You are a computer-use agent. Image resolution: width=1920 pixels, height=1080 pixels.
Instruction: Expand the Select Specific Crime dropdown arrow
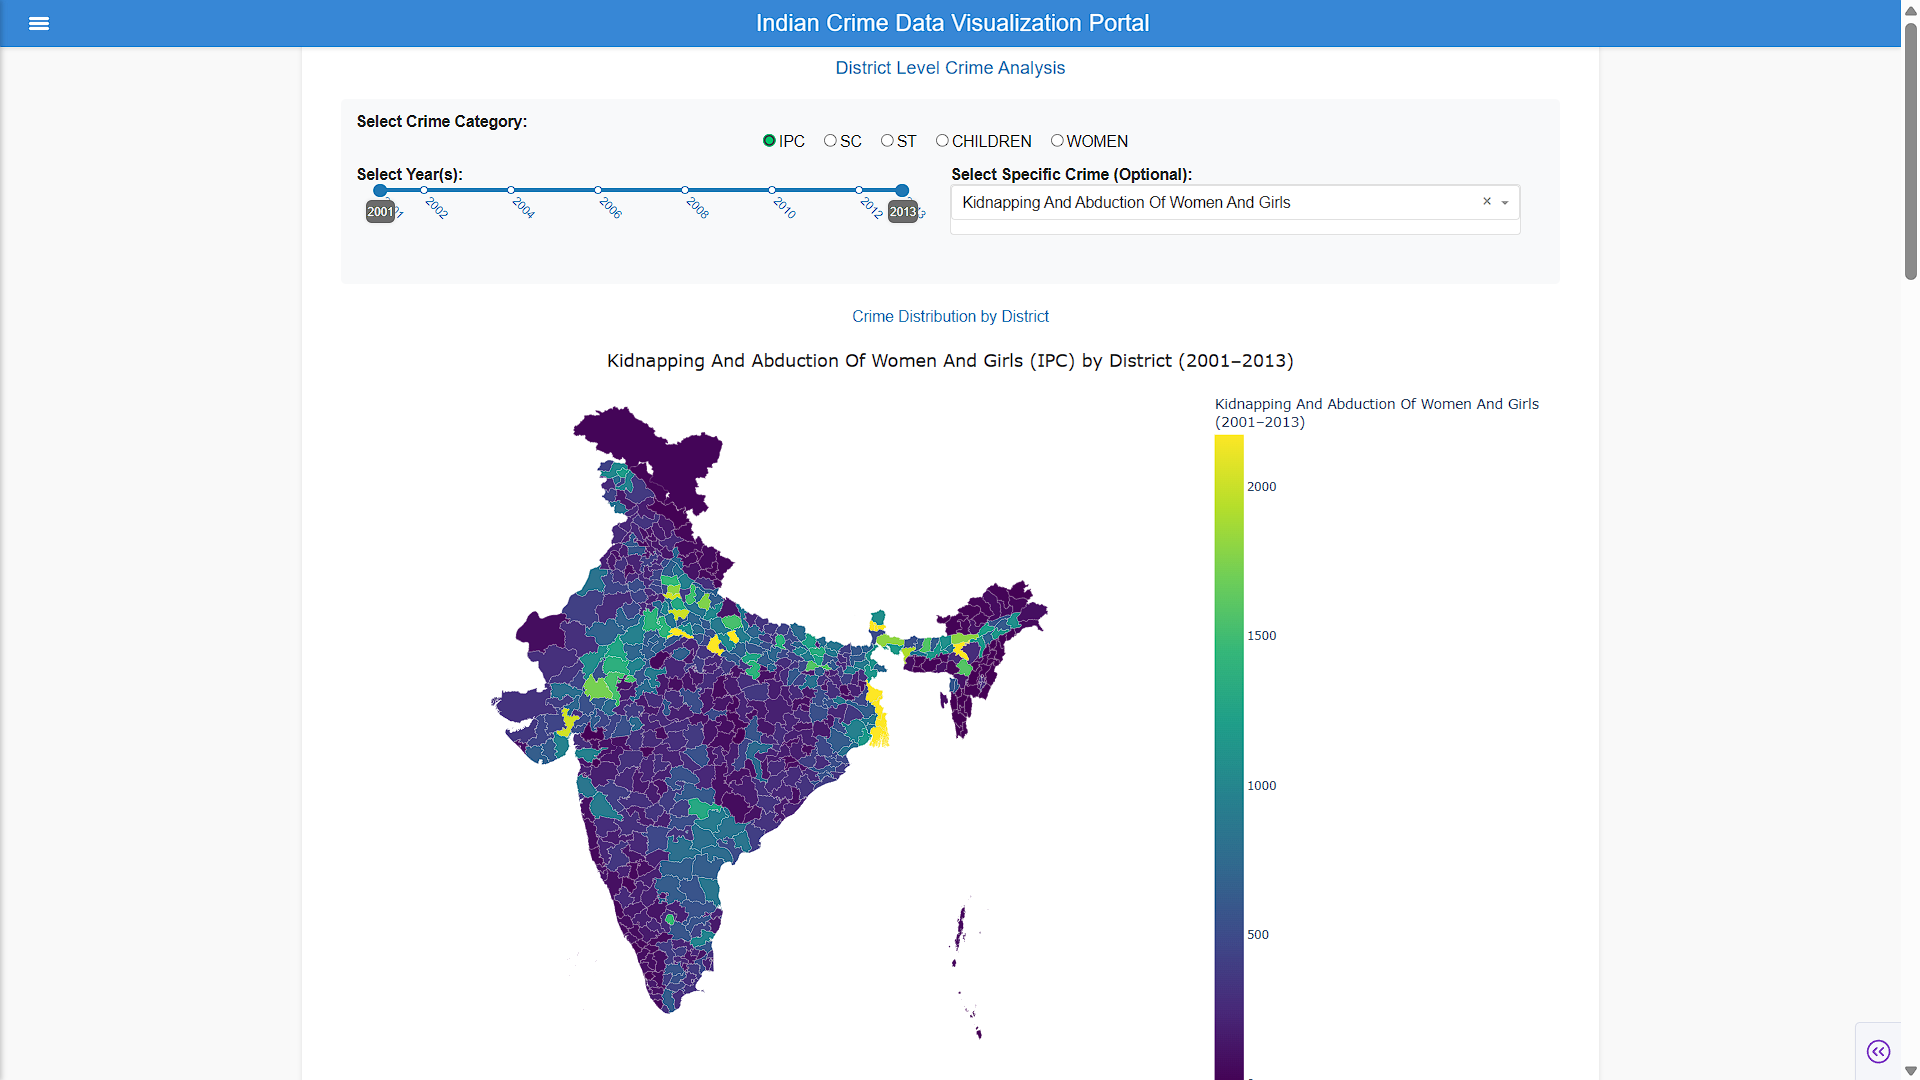pyautogui.click(x=1505, y=203)
